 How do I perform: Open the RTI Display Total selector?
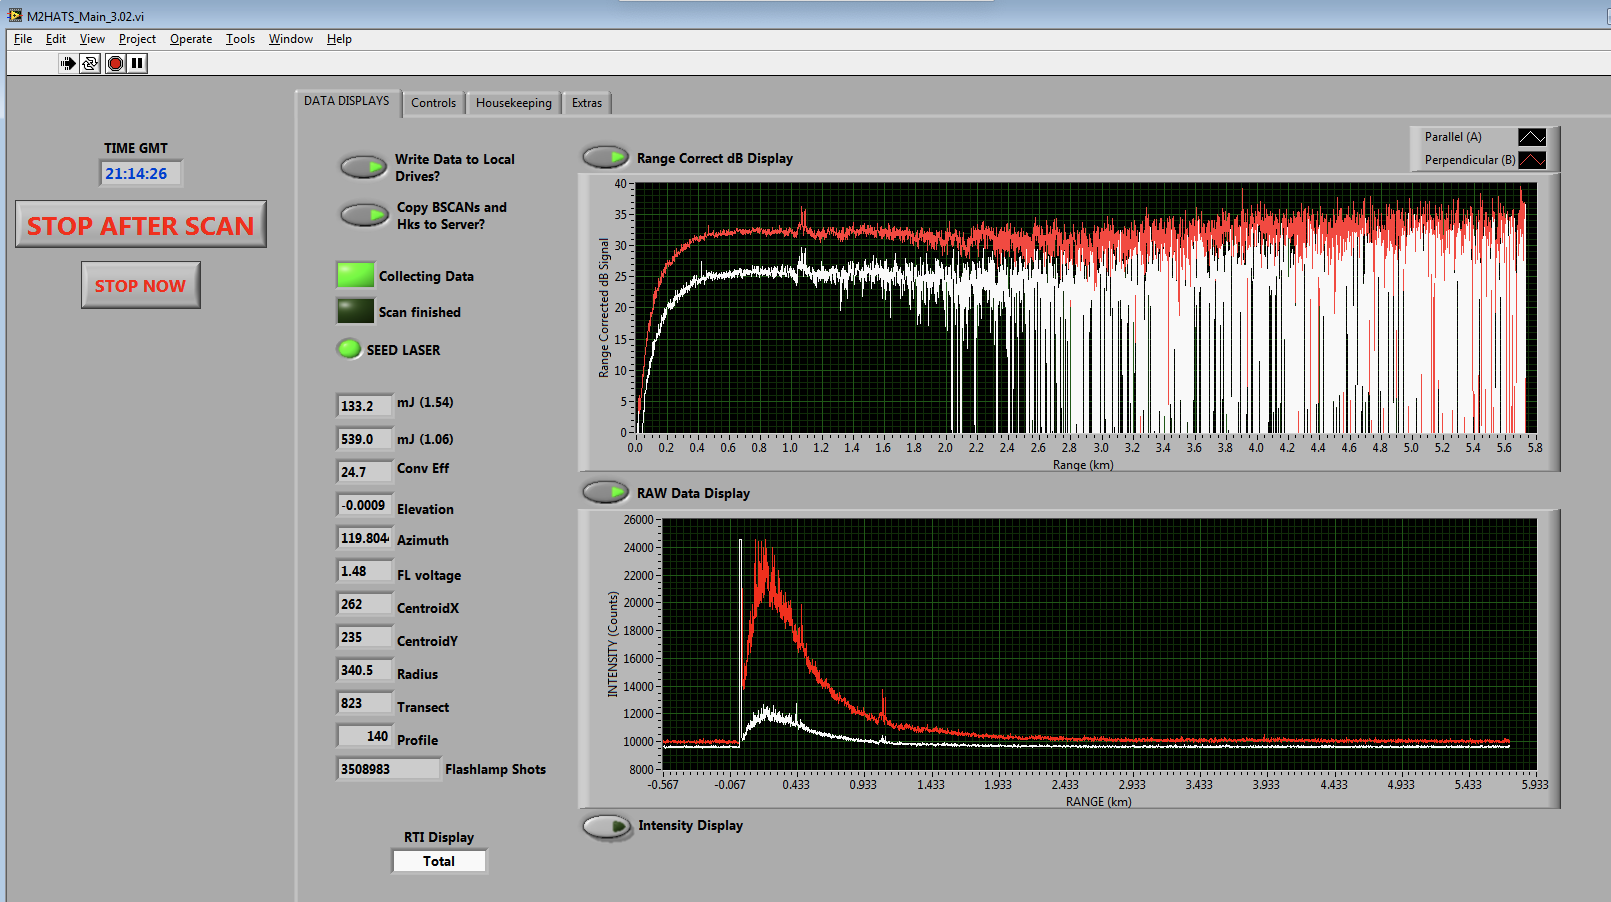pyautogui.click(x=439, y=861)
